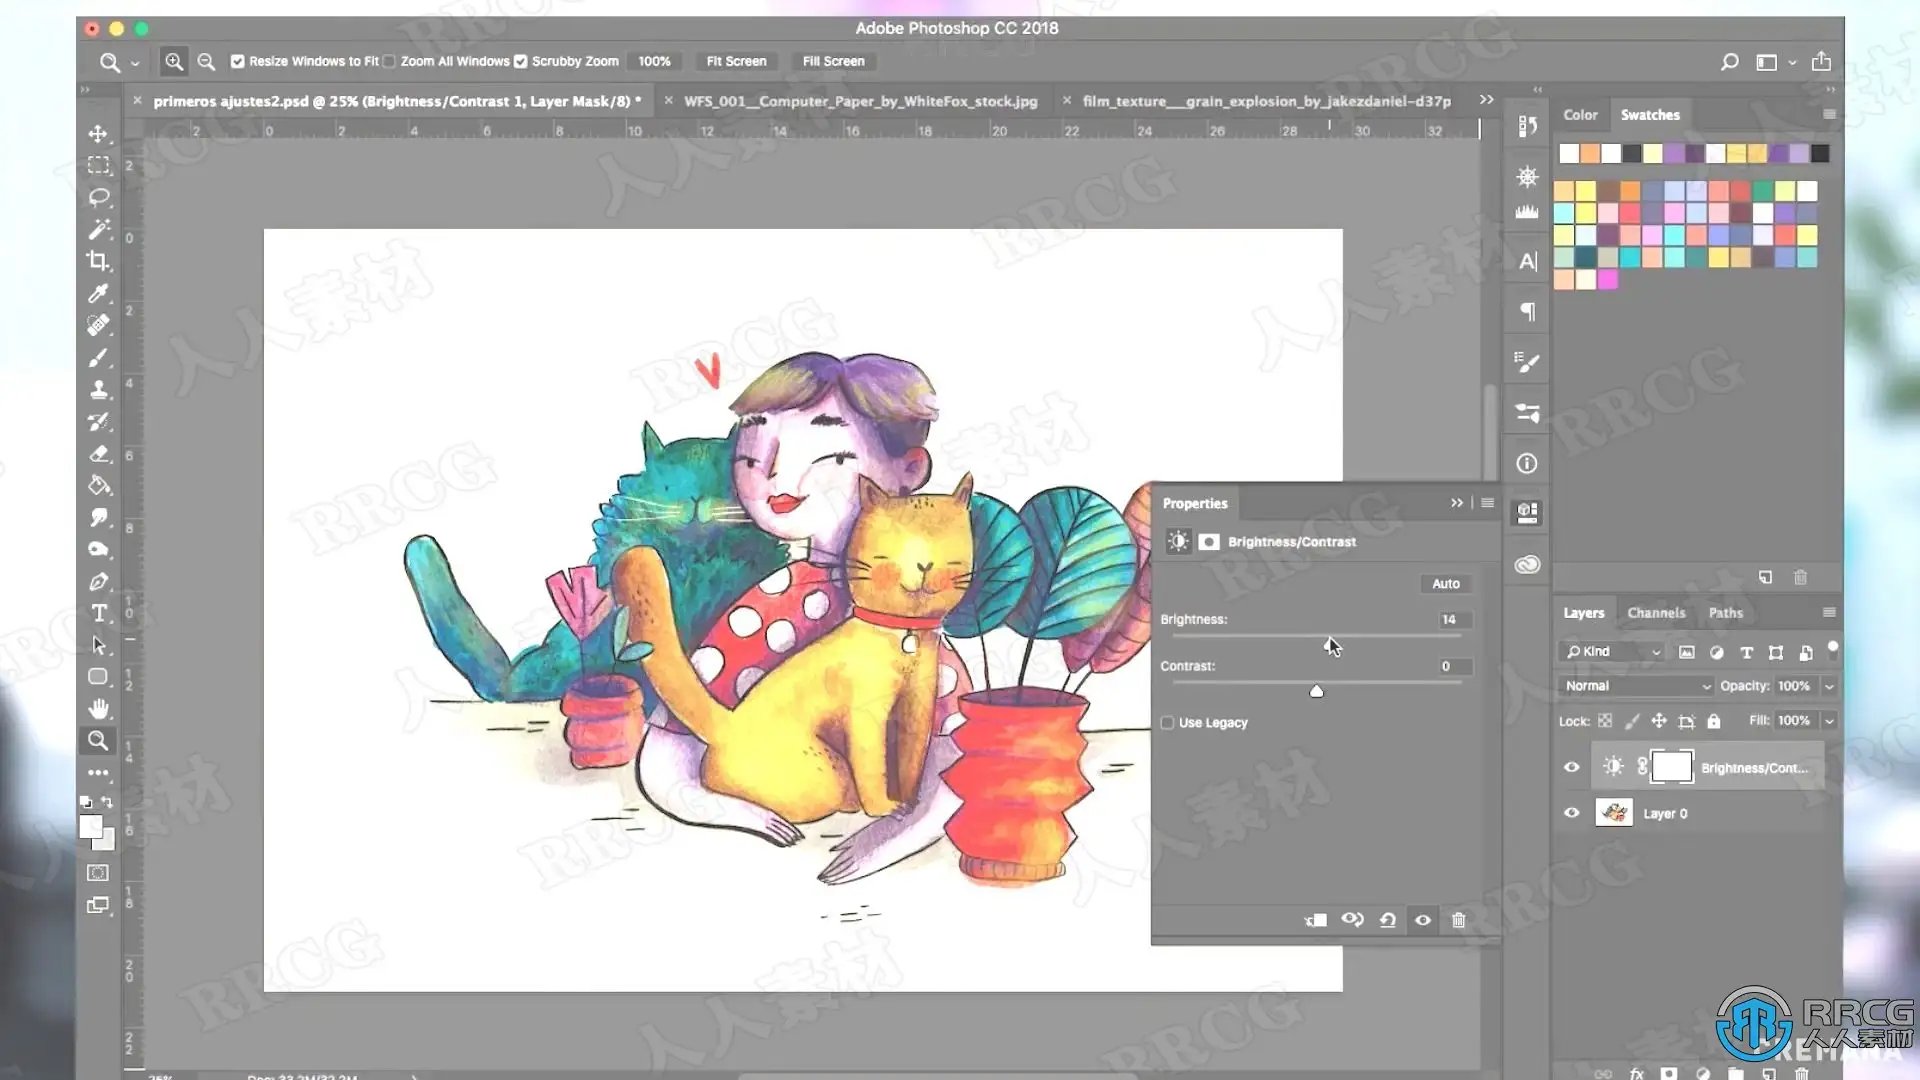
Task: Uncheck Scrubby Zoom option
Action: (521, 61)
